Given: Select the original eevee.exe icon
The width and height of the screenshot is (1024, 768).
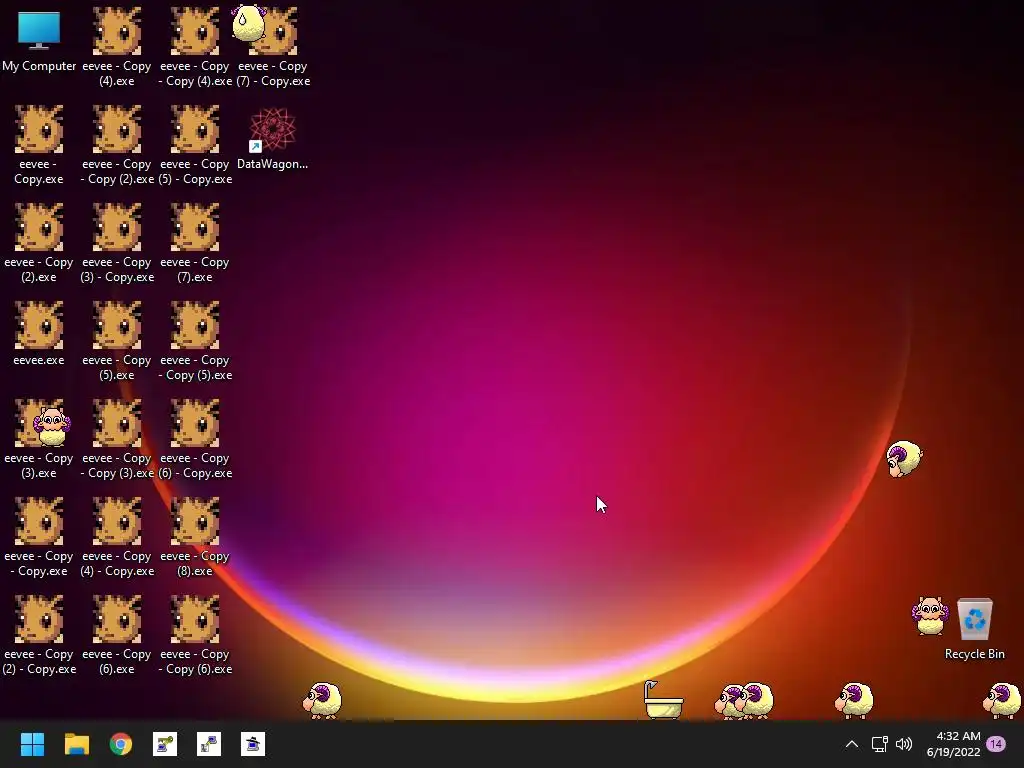Looking at the screenshot, I should click(39, 333).
